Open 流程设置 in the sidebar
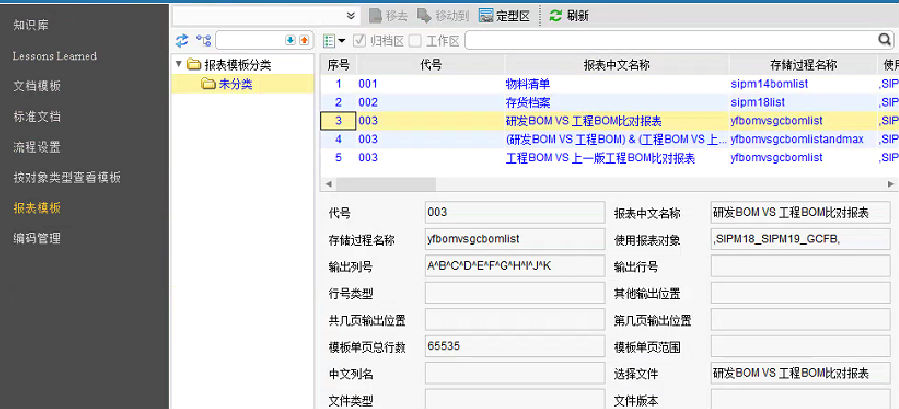Image resolution: width=899 pixels, height=409 pixels. (37, 147)
